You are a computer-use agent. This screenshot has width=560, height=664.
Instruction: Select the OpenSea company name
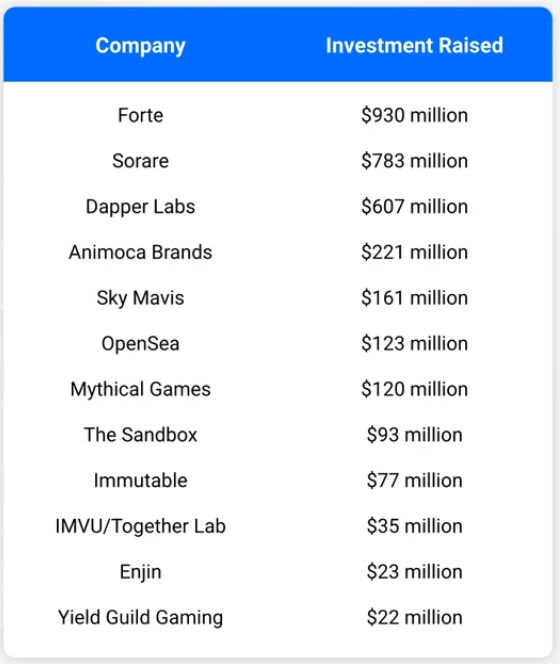(x=140, y=344)
